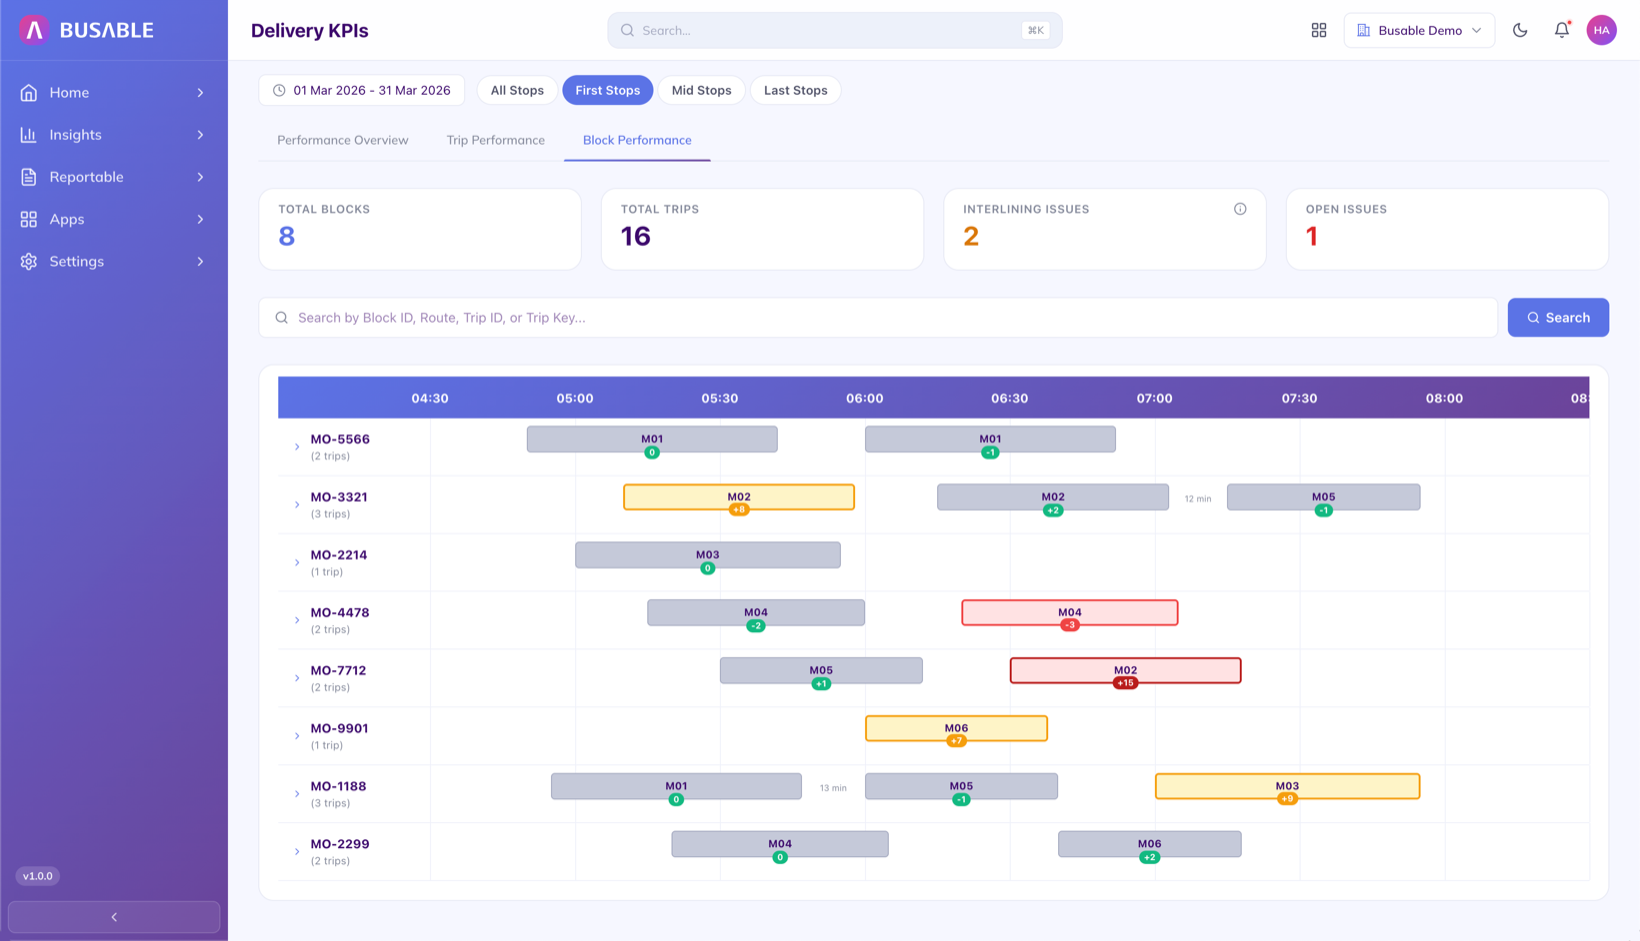This screenshot has width=1640, height=941.
Task: Expand block MO-3321 row
Action: pyautogui.click(x=297, y=505)
